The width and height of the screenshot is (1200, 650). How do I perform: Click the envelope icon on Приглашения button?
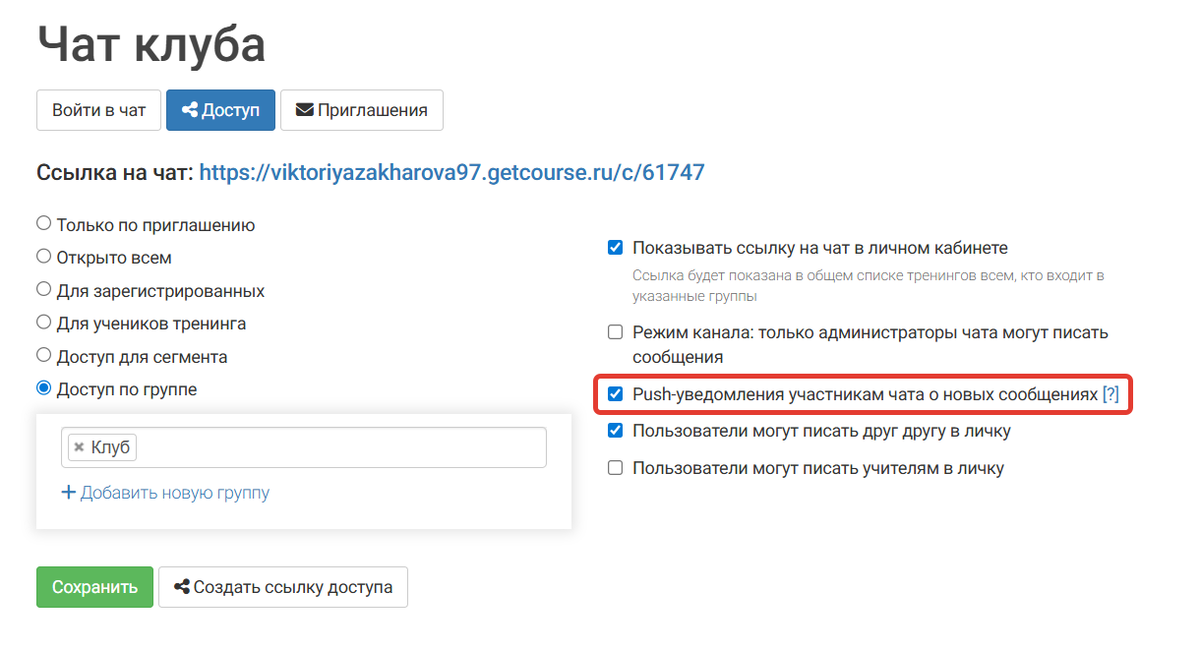pyautogui.click(x=304, y=110)
